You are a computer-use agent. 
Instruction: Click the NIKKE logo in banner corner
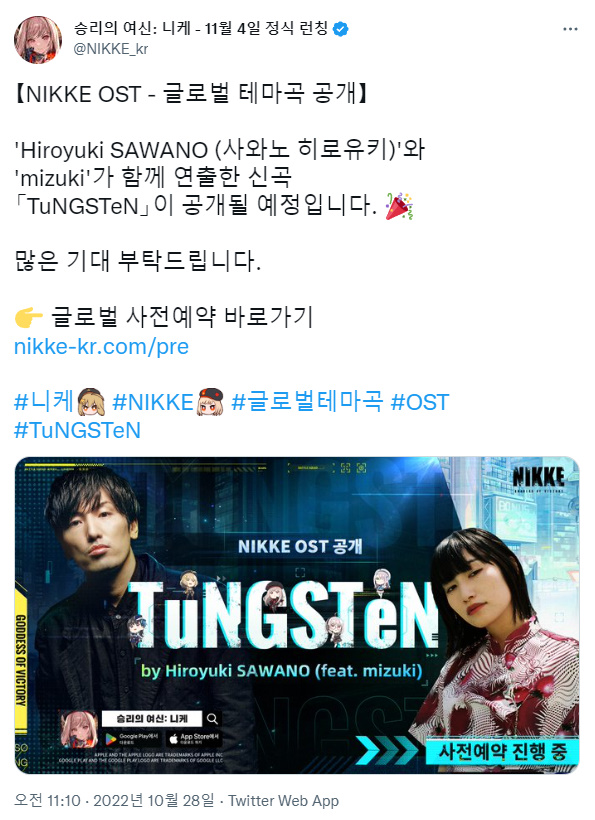click(539, 479)
